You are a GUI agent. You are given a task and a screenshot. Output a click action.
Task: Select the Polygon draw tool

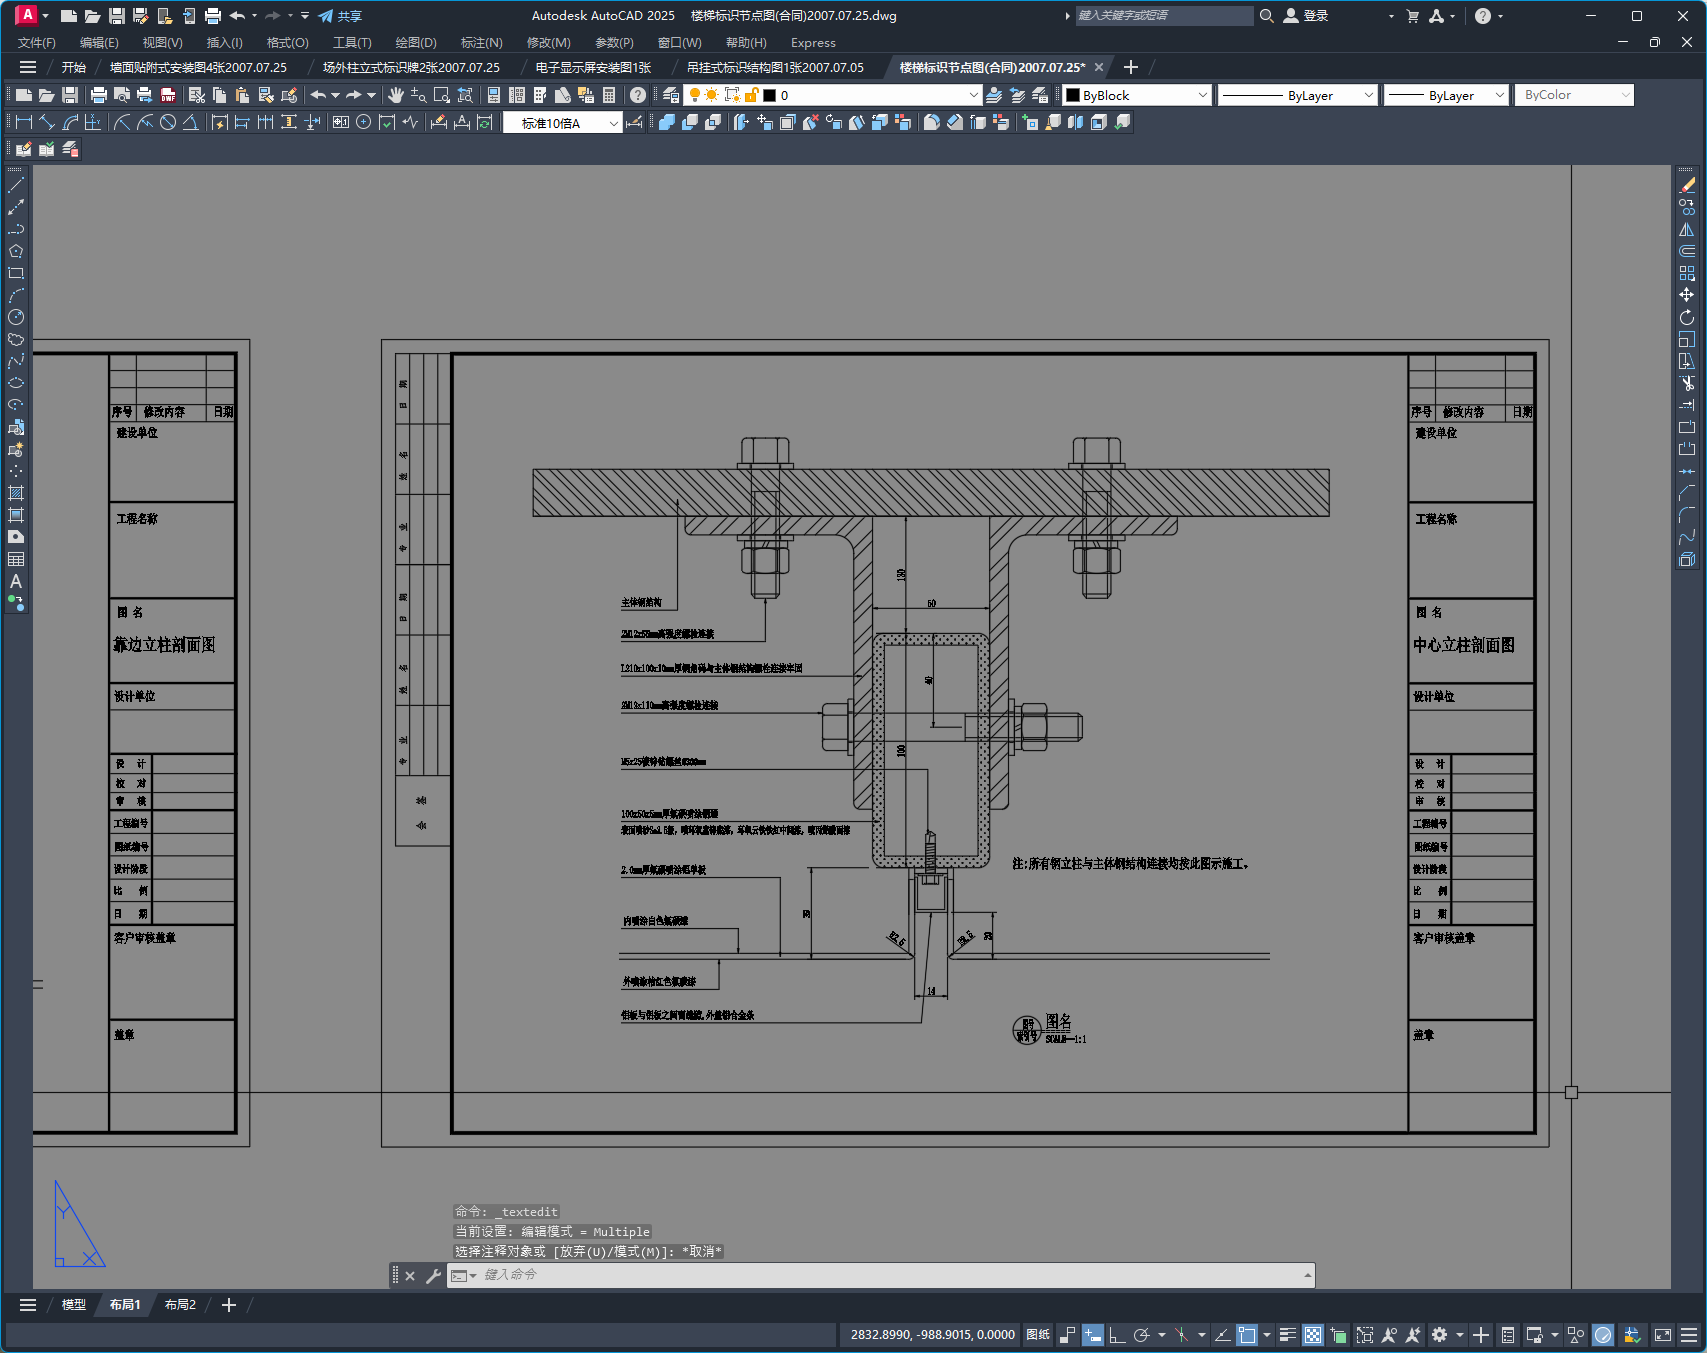click(16, 251)
